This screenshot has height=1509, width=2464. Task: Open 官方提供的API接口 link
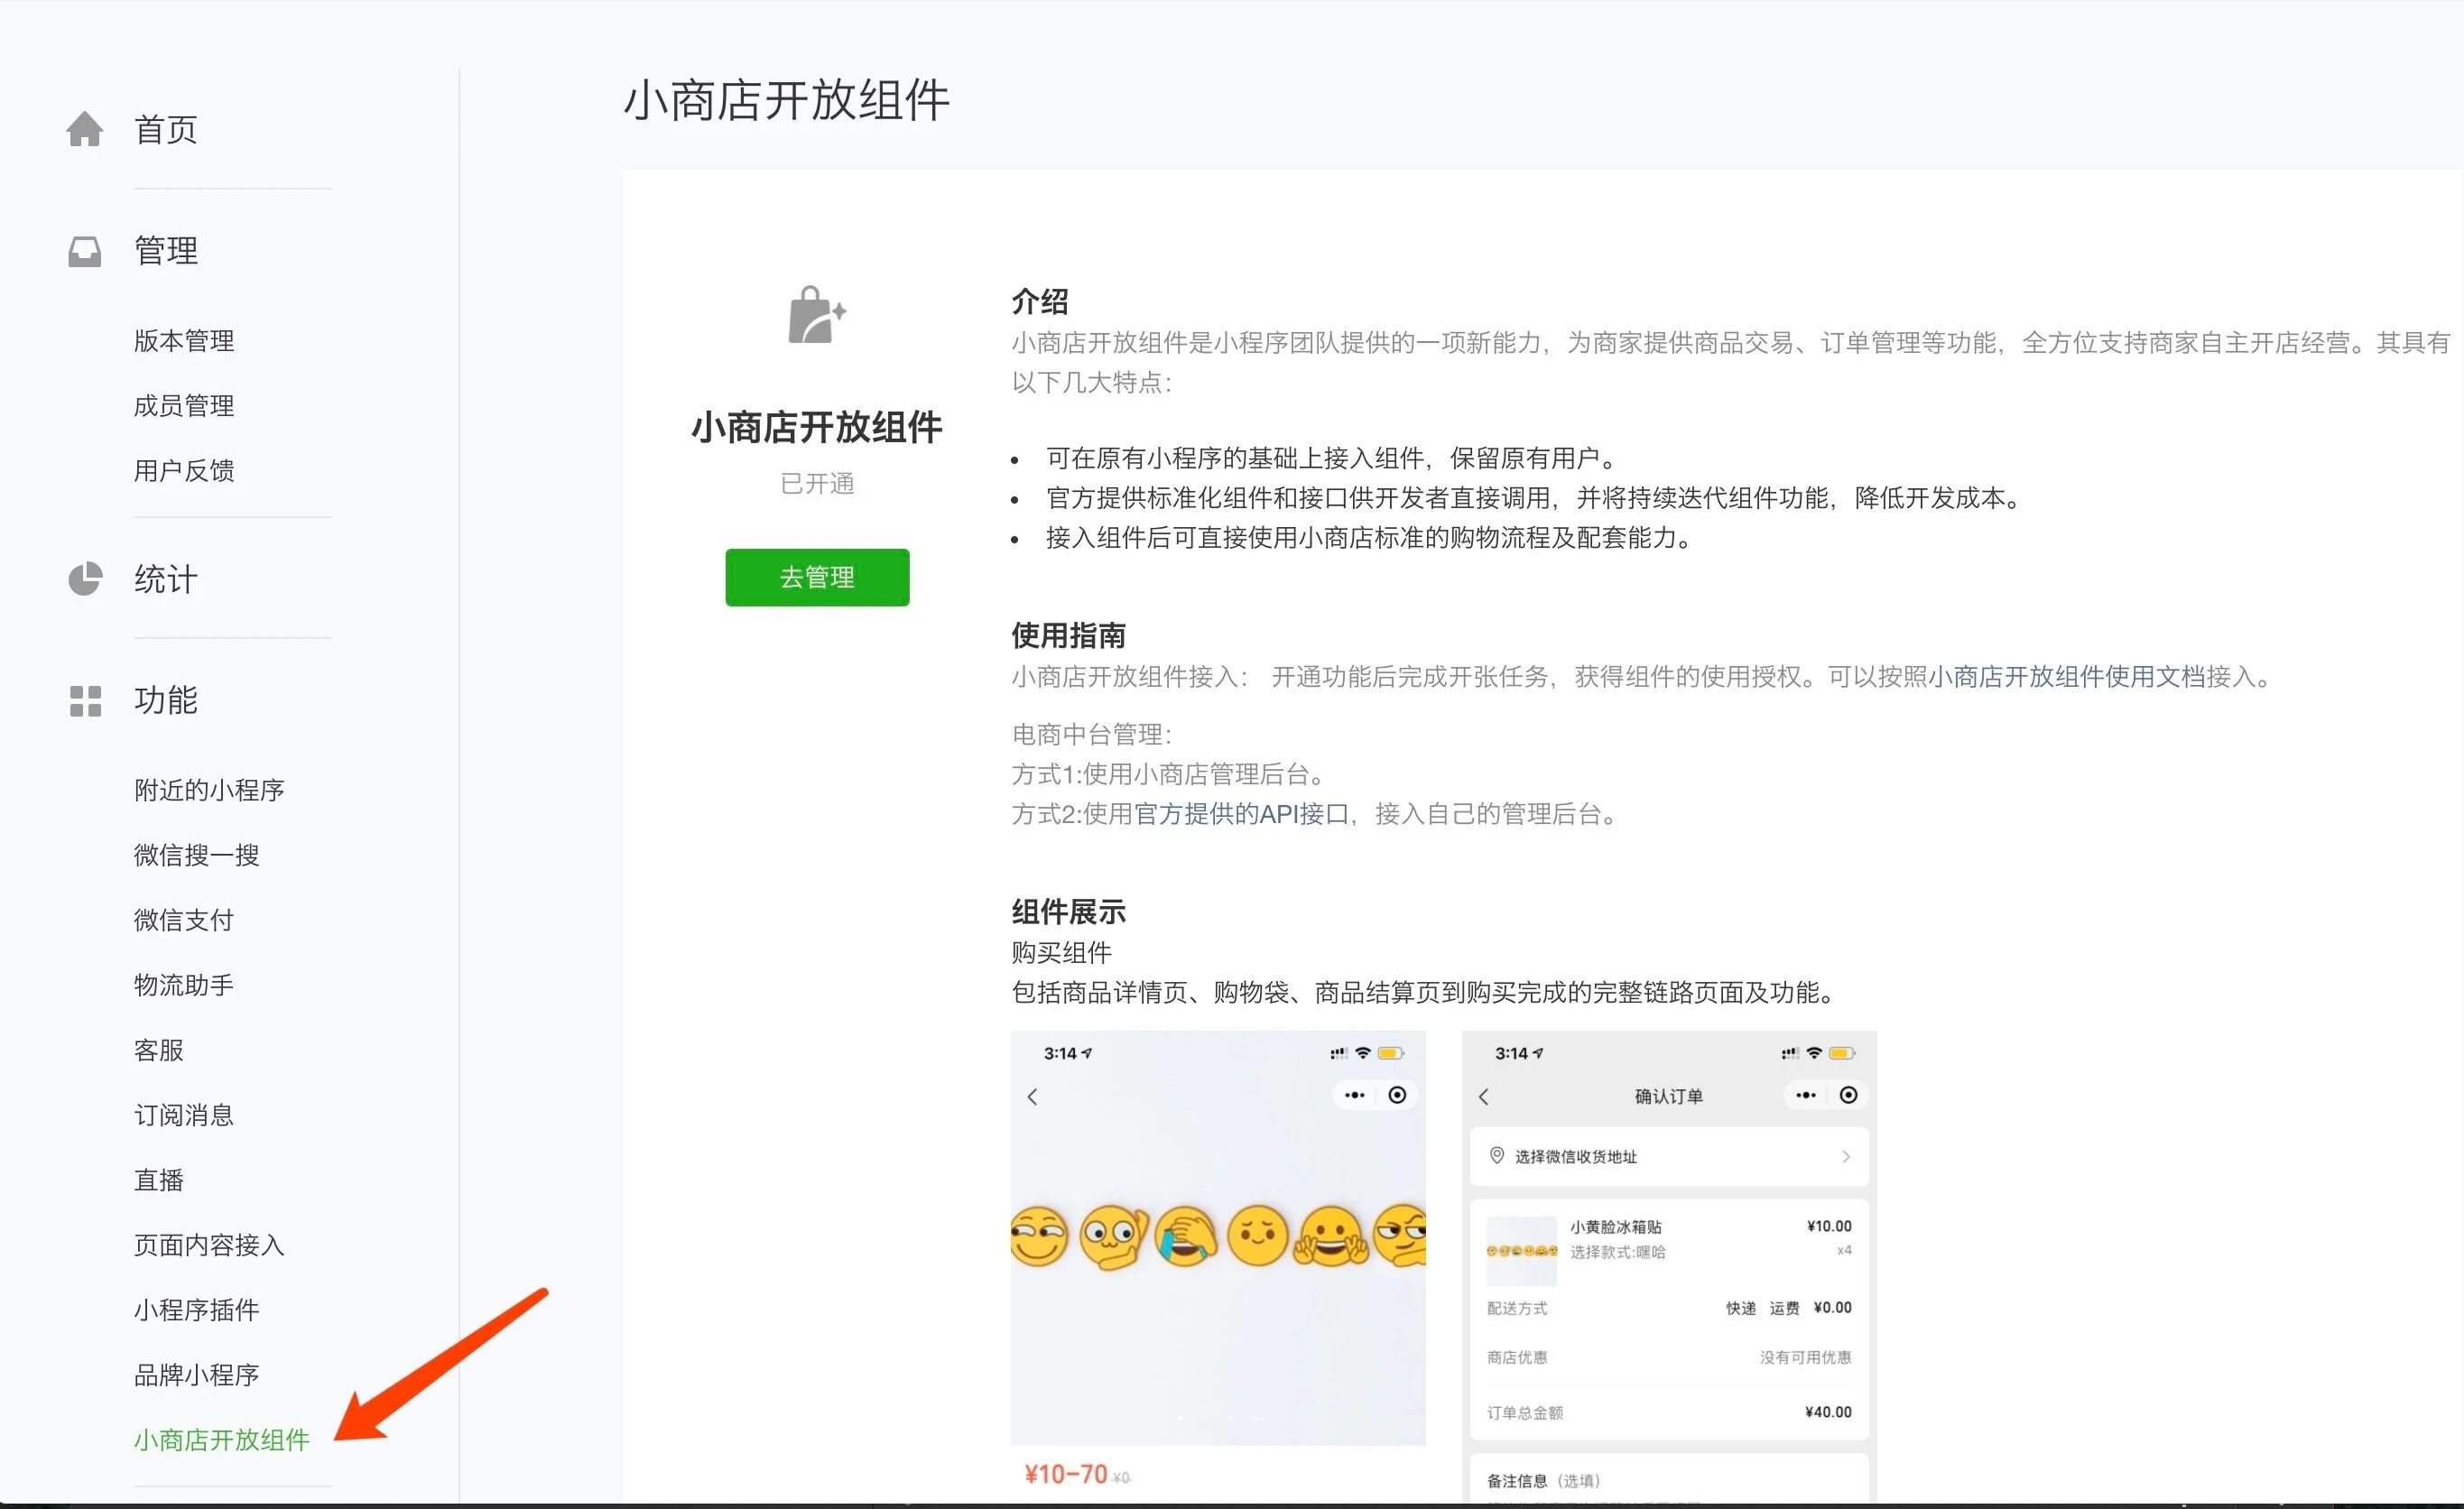(x=1241, y=814)
